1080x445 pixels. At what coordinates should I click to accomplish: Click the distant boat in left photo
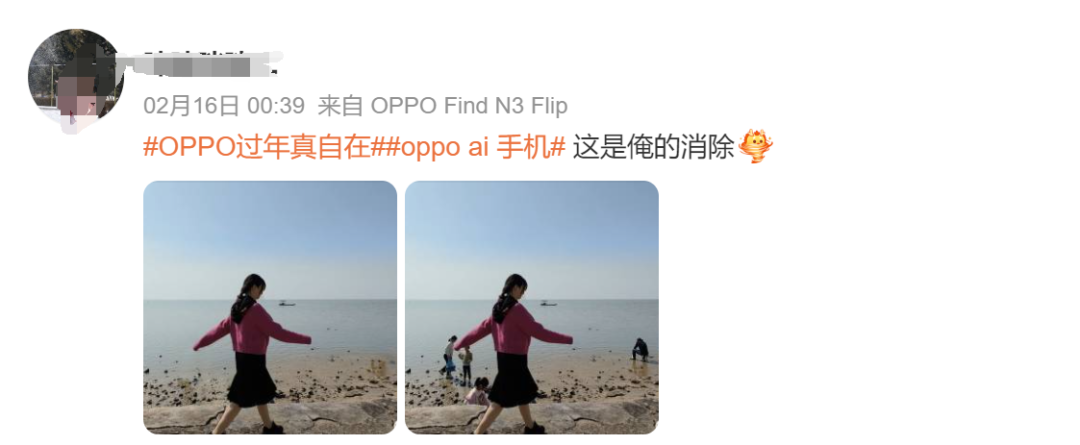click(x=287, y=303)
